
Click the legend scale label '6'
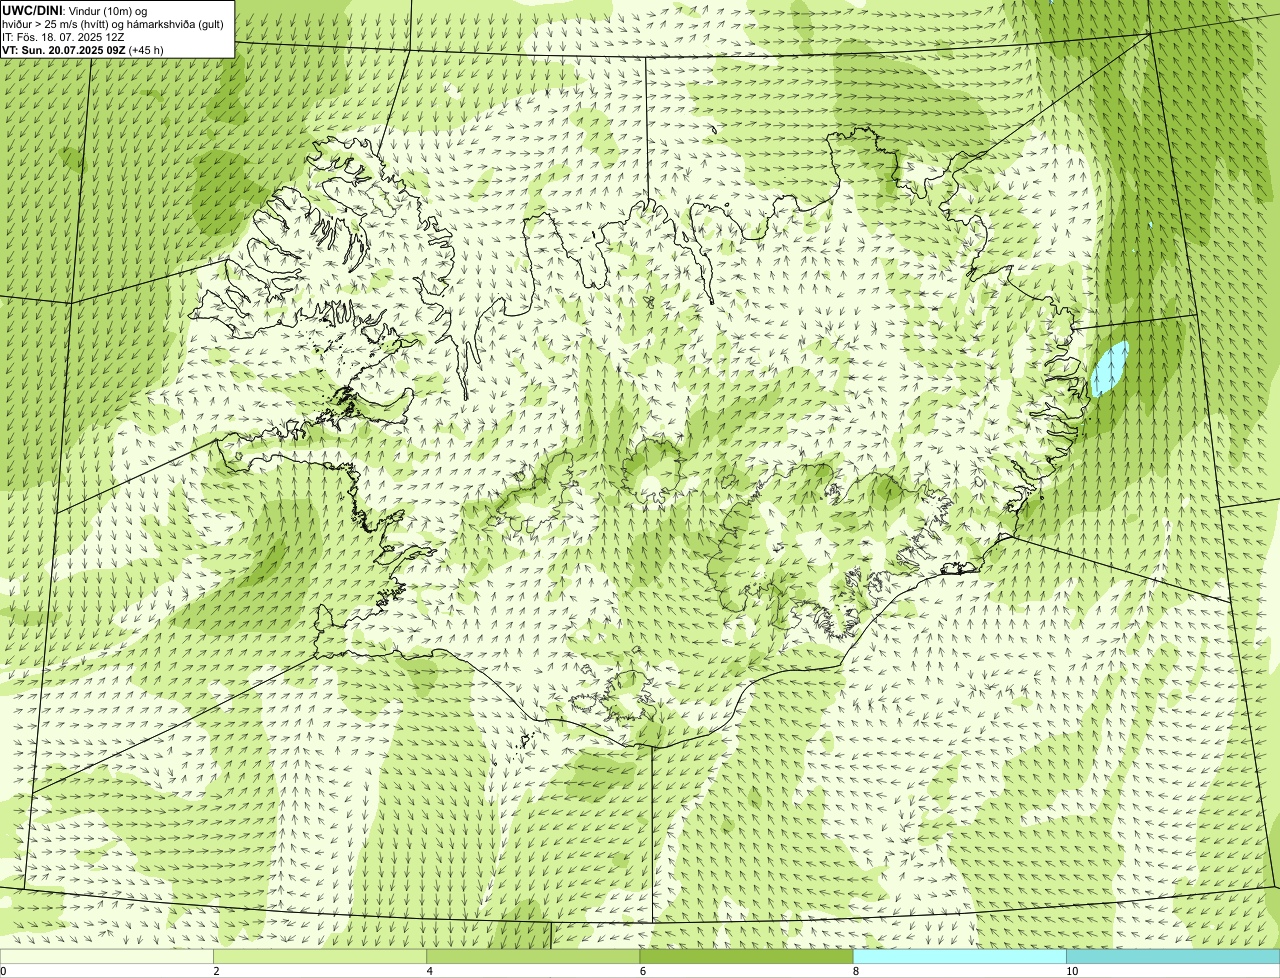[642, 971]
